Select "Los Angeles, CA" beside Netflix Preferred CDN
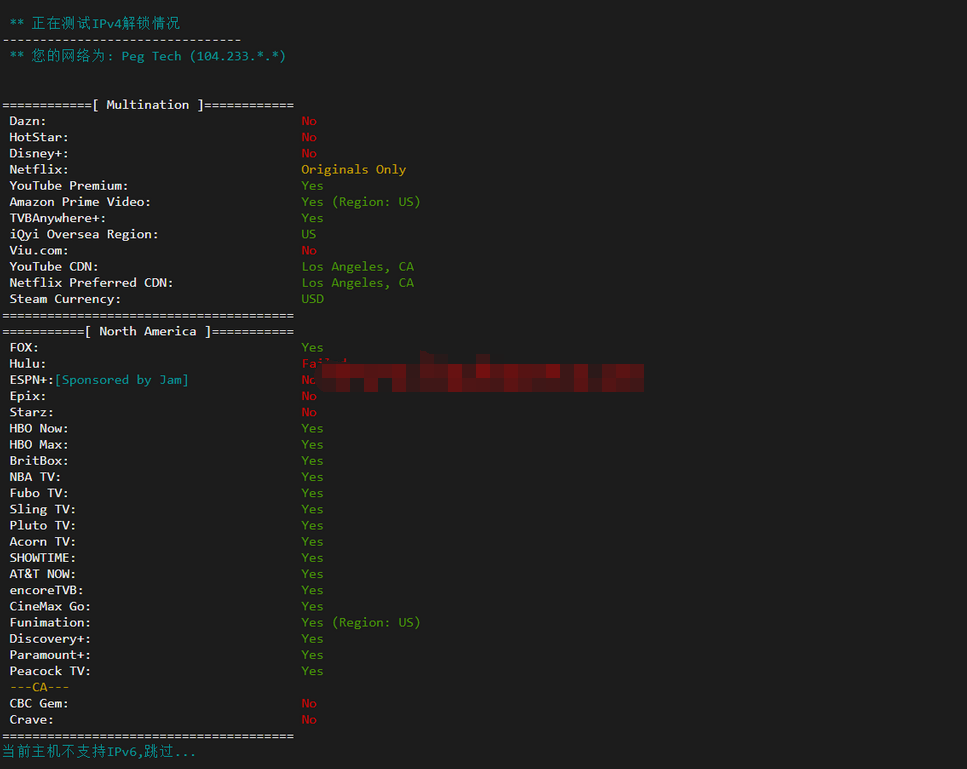Screen dimensions: 967x769 pos(358,282)
